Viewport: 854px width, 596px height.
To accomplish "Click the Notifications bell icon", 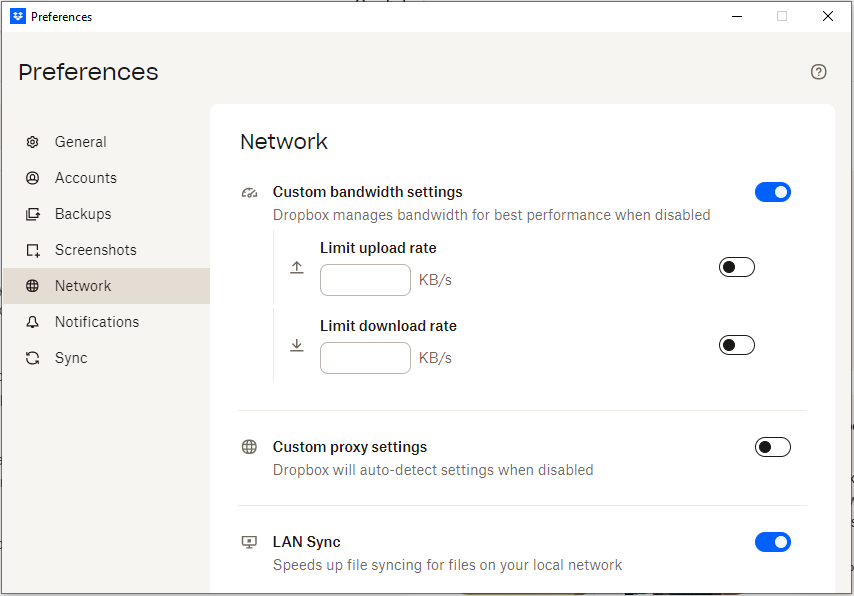I will click(33, 322).
